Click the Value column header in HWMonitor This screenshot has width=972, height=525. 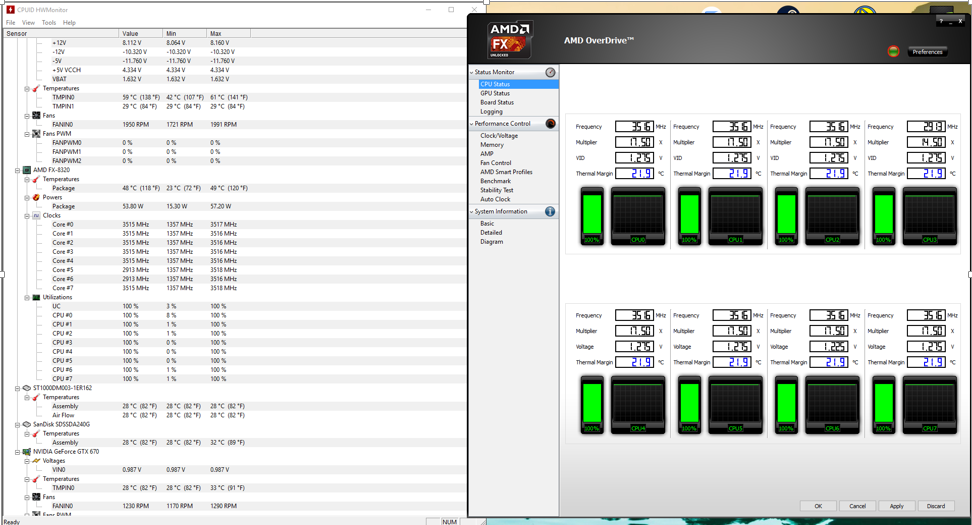141,33
